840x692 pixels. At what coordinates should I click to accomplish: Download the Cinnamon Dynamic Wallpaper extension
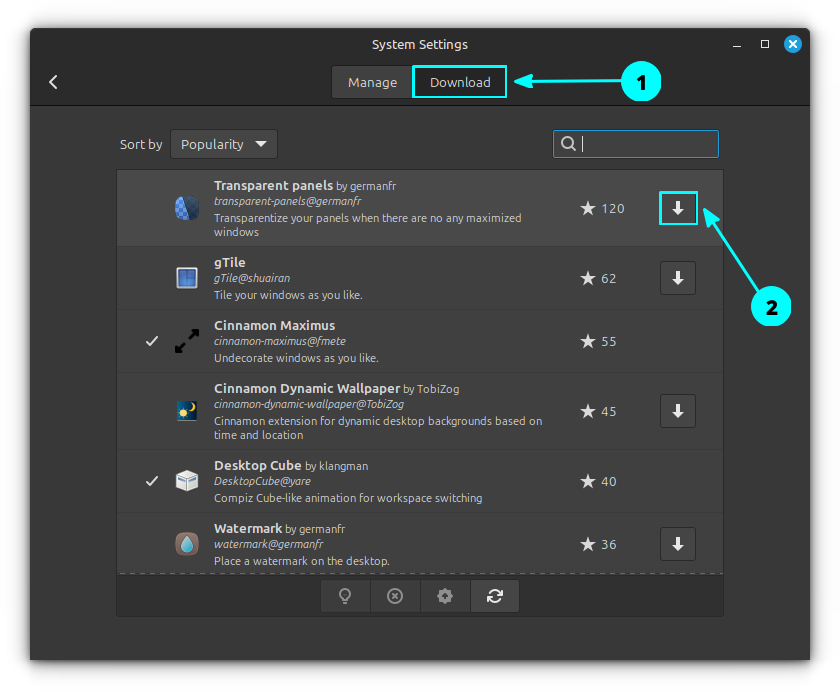[x=678, y=410]
